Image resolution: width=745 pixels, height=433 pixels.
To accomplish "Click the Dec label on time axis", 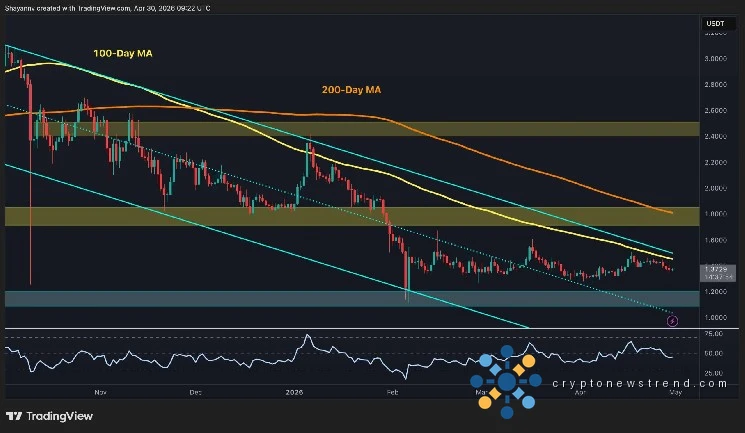I will (x=195, y=392).
